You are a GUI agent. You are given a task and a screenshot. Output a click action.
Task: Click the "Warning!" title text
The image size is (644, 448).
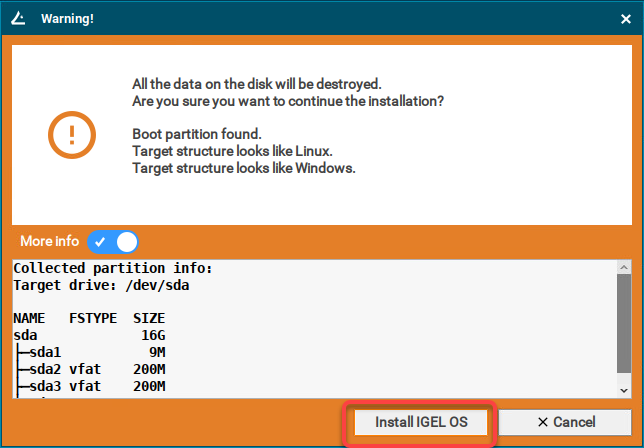point(67,18)
